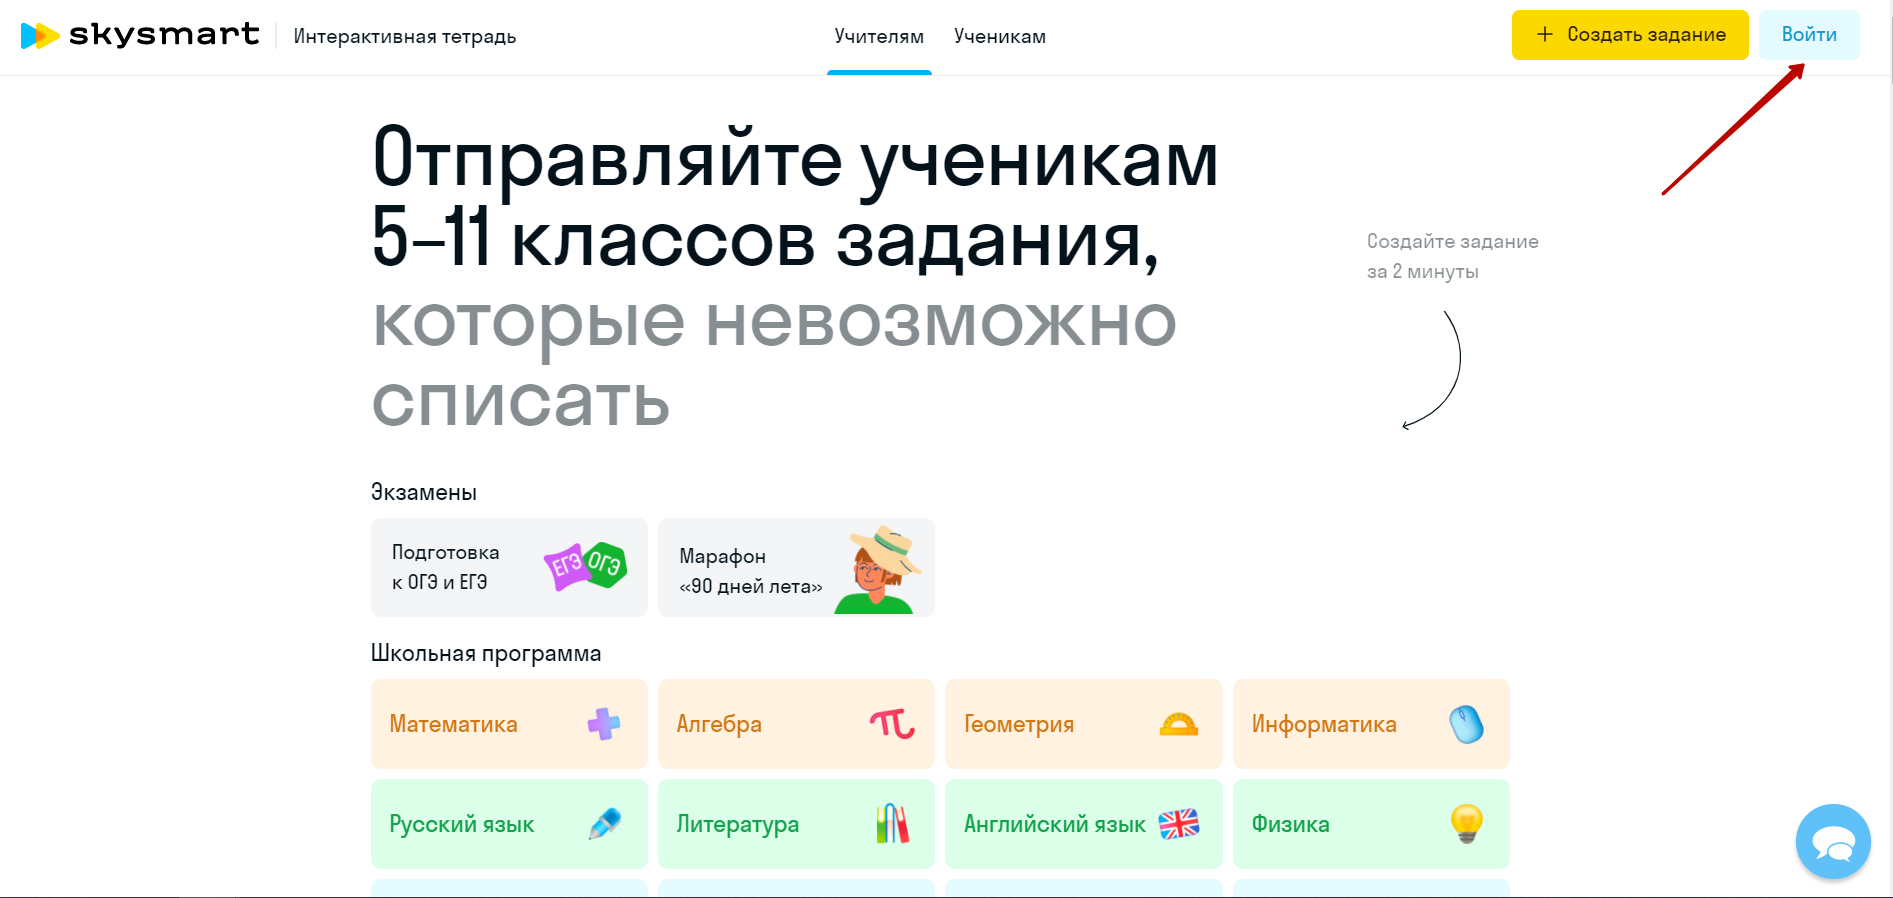Click the Войти button
Viewport: 1893px width, 898px height.
(1809, 35)
